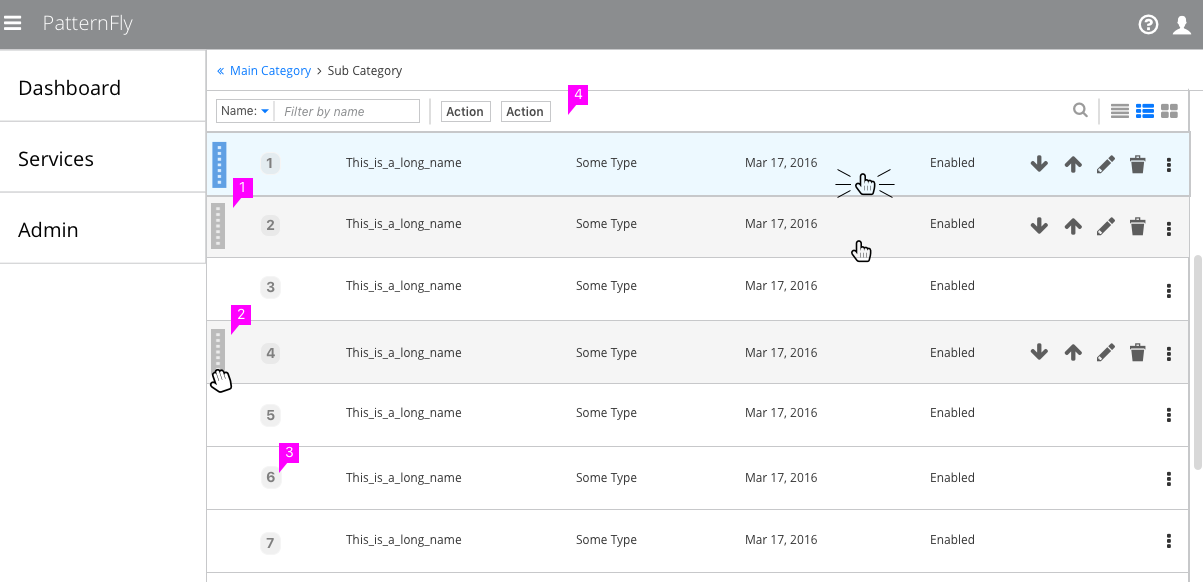1203x582 pixels.
Task: Open kebab menu for row 1
Action: (x=1169, y=165)
